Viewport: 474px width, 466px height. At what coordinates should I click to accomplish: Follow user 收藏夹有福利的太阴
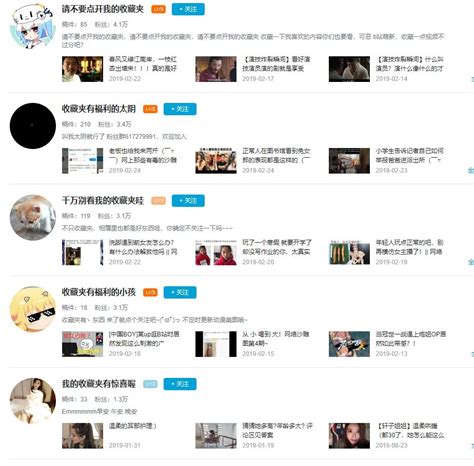pyautogui.click(x=180, y=109)
